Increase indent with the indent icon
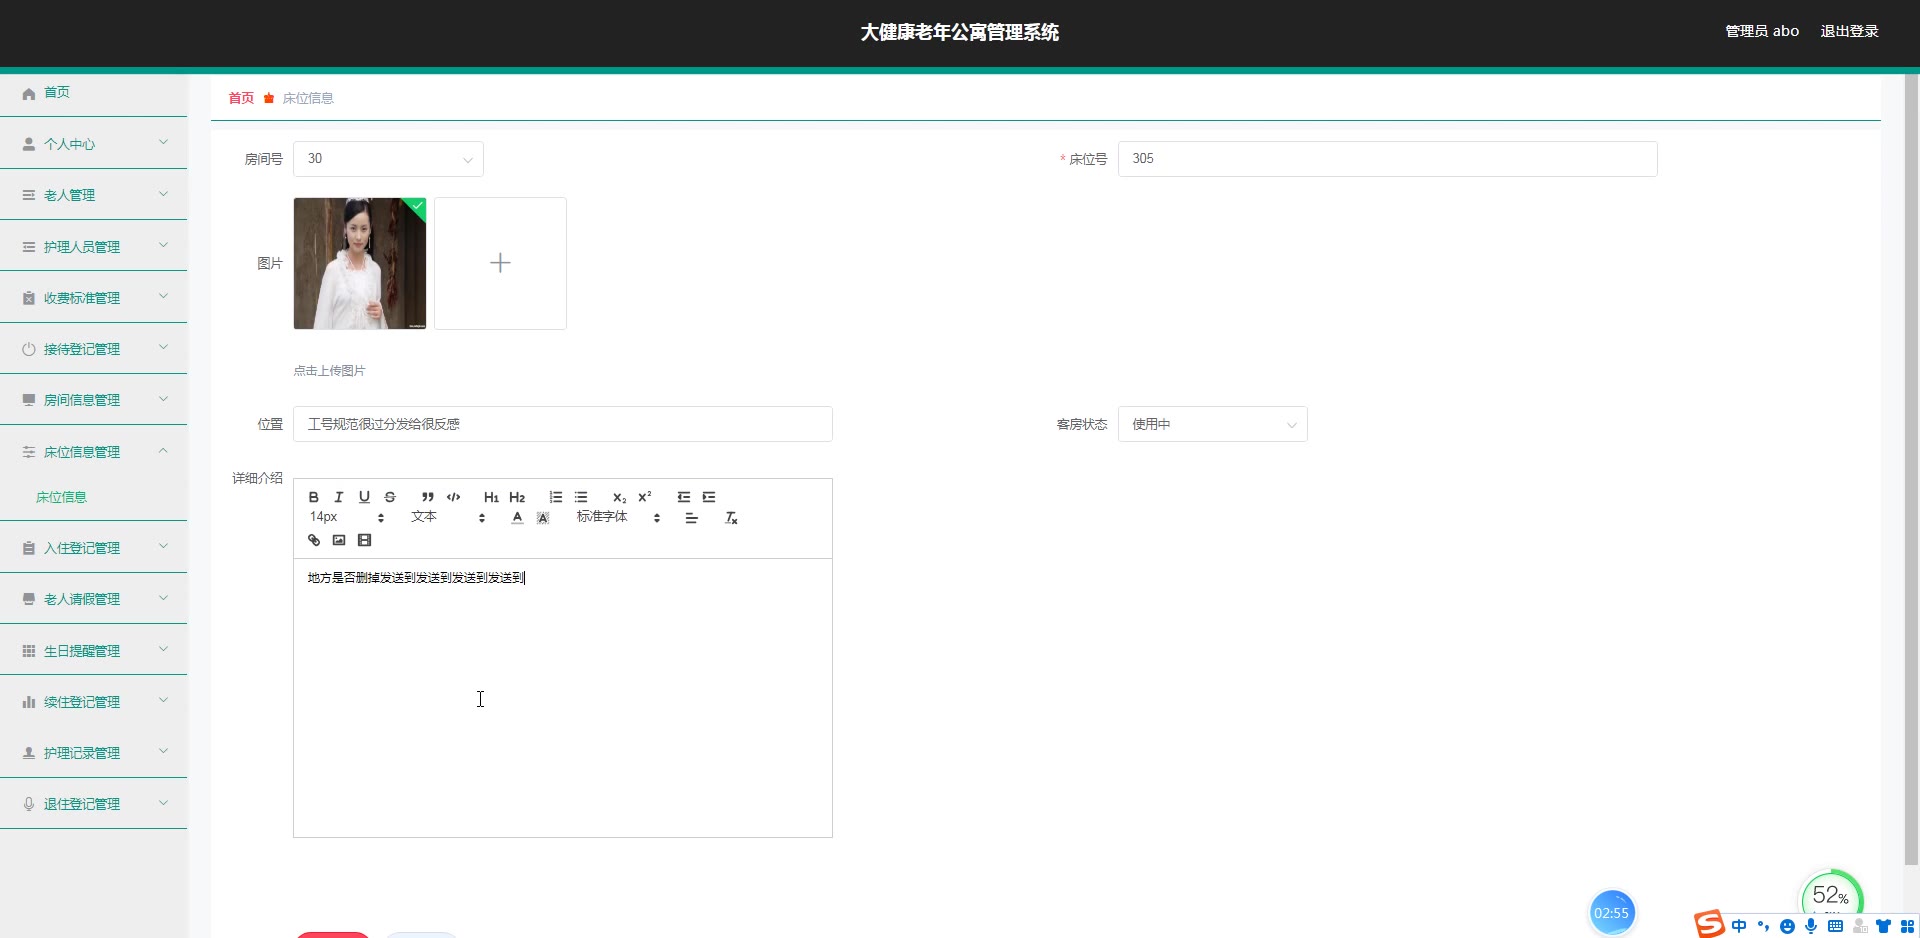The image size is (1920, 938). pyautogui.click(x=709, y=497)
